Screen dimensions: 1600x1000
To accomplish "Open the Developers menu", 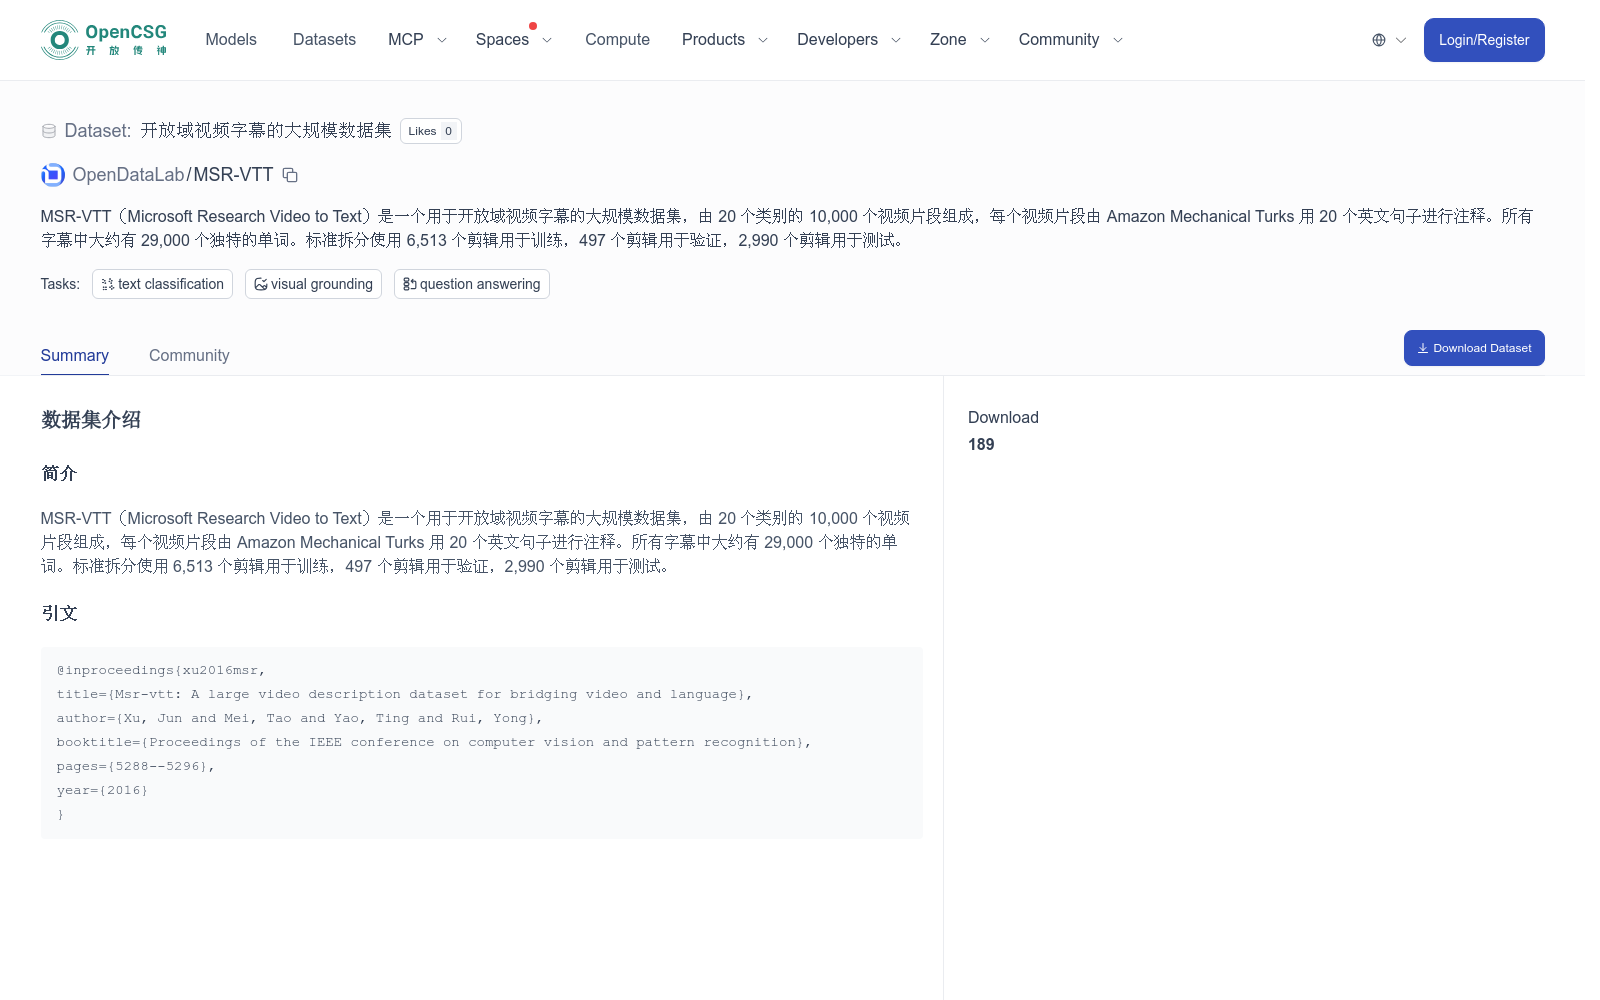I will click(837, 40).
